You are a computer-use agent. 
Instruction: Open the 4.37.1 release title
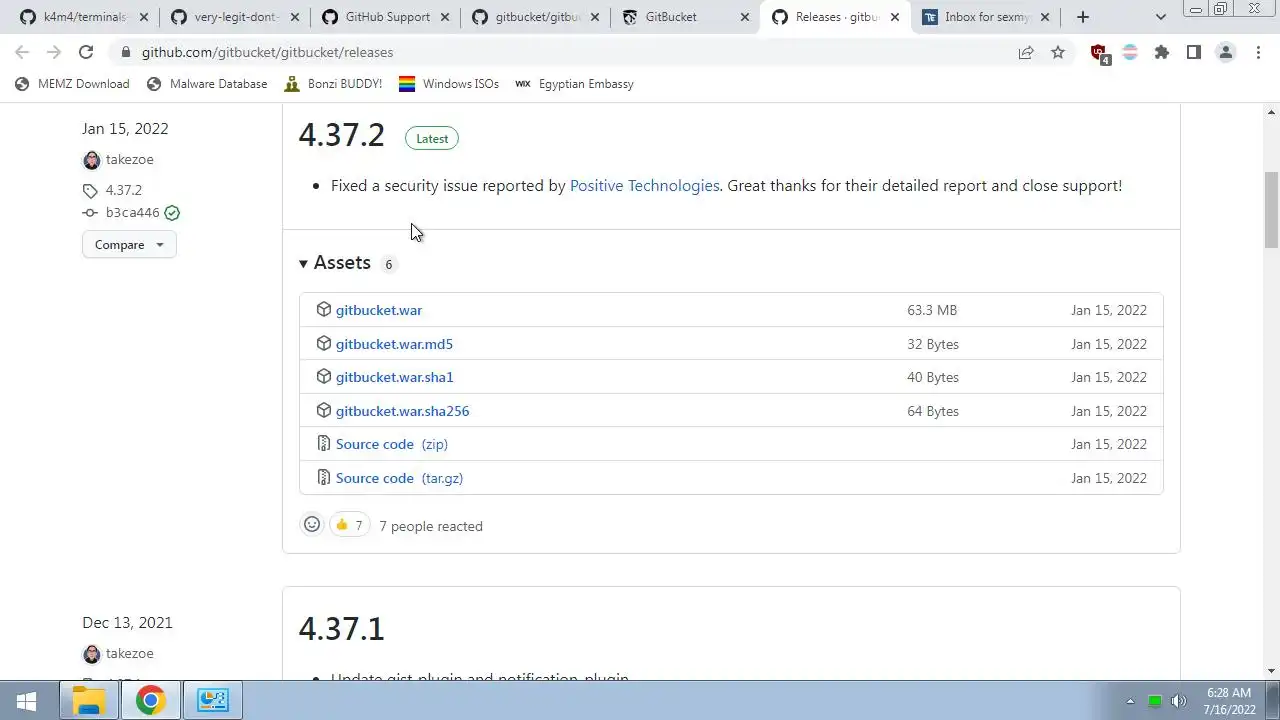(x=341, y=629)
